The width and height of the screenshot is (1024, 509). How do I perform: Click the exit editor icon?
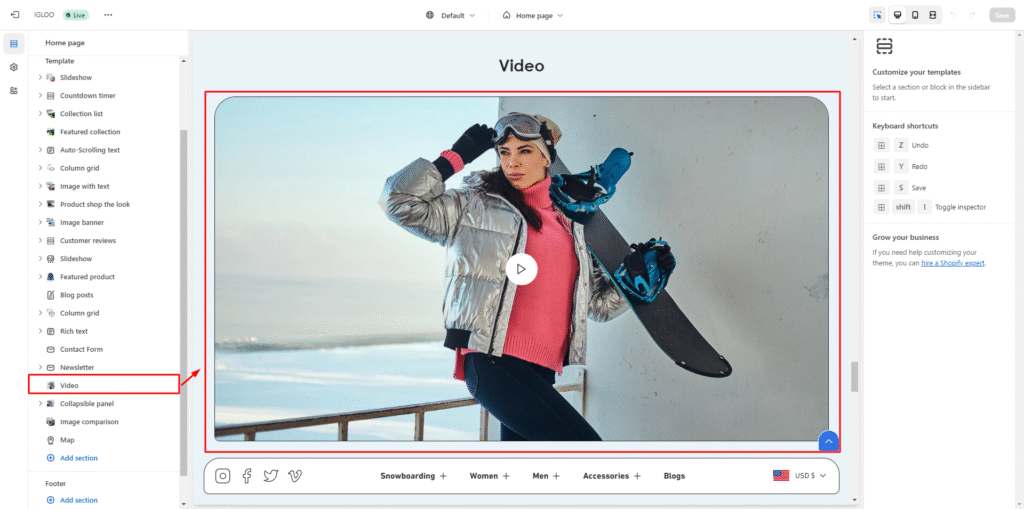pyautogui.click(x=14, y=15)
